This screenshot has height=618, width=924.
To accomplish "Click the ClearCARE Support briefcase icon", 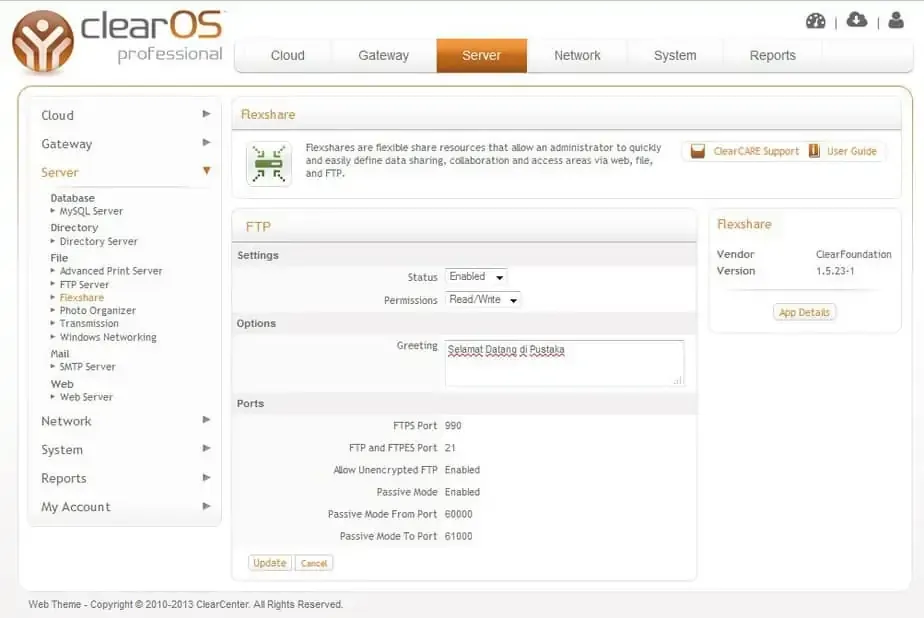I will tap(698, 151).
